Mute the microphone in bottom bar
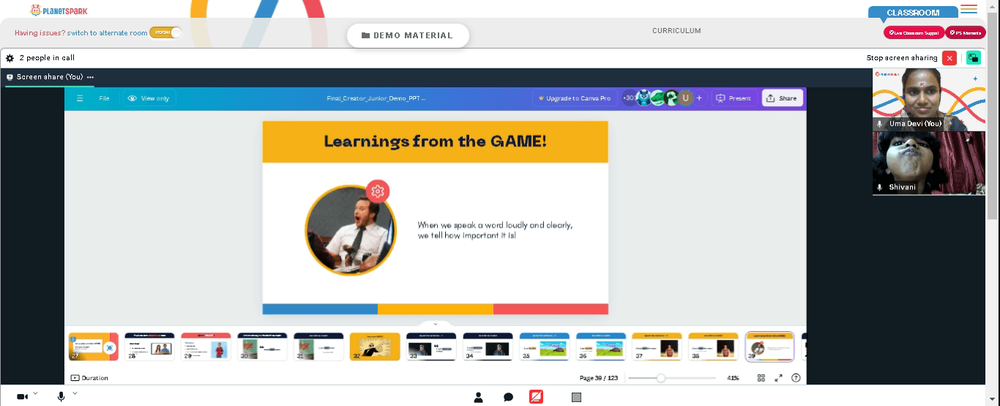1000x406 pixels. coord(61,397)
